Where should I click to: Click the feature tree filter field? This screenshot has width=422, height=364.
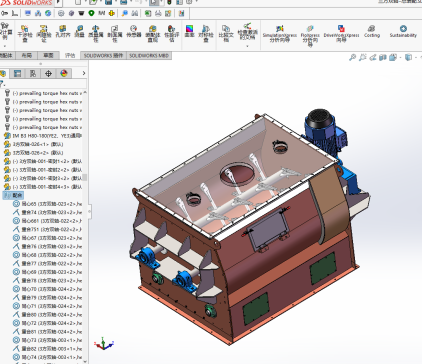(43, 84)
